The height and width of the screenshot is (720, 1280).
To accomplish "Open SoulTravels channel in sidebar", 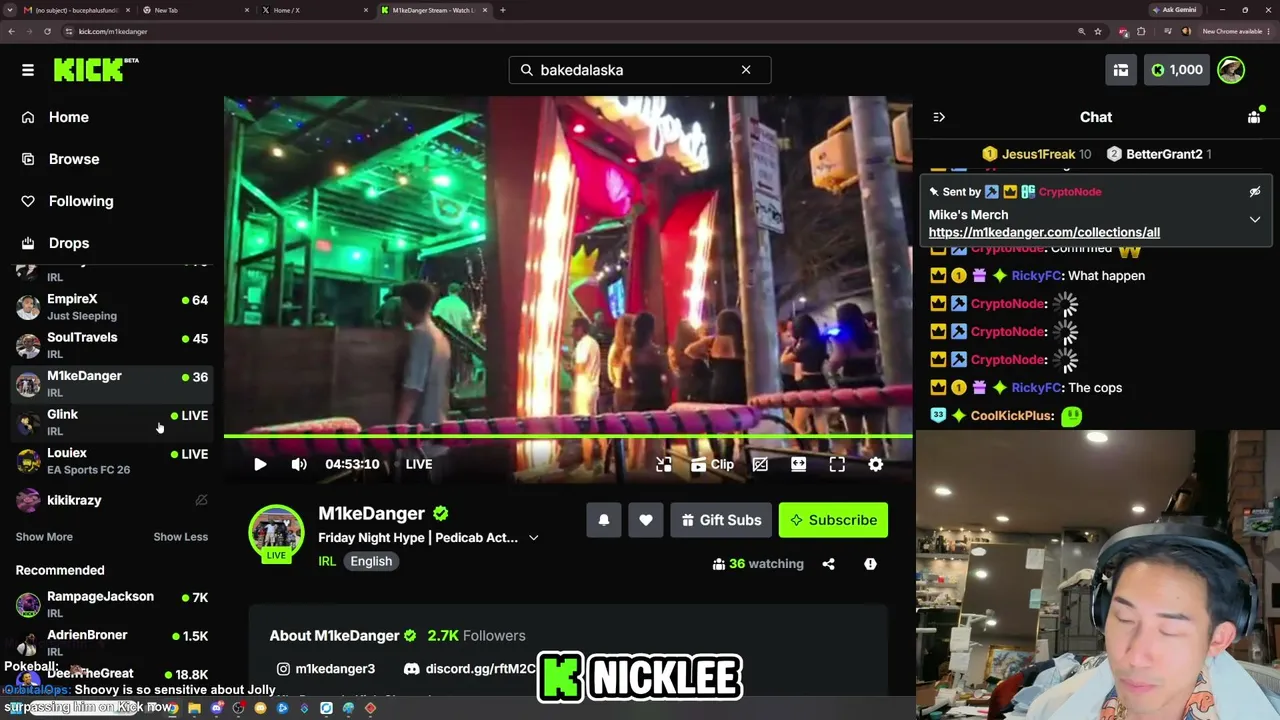I will (112, 345).
